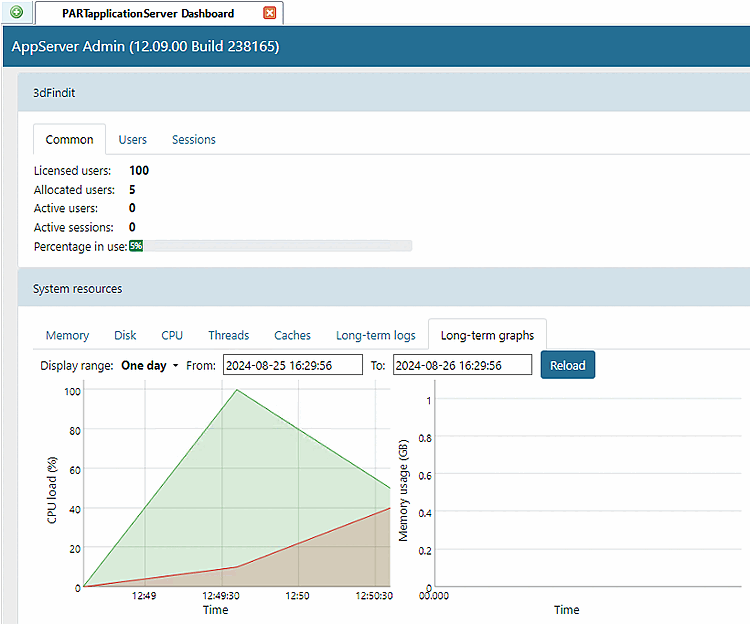The image size is (750, 624).
Task: Switch to the Common tab
Action: [x=69, y=140]
